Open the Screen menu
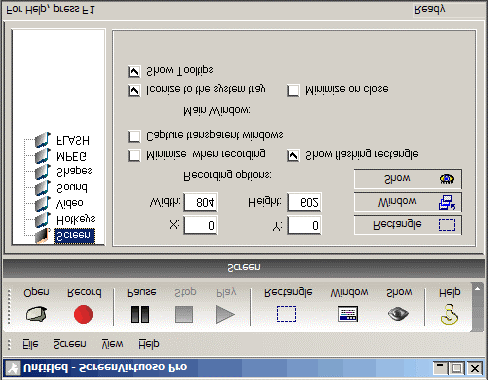 pos(70,344)
